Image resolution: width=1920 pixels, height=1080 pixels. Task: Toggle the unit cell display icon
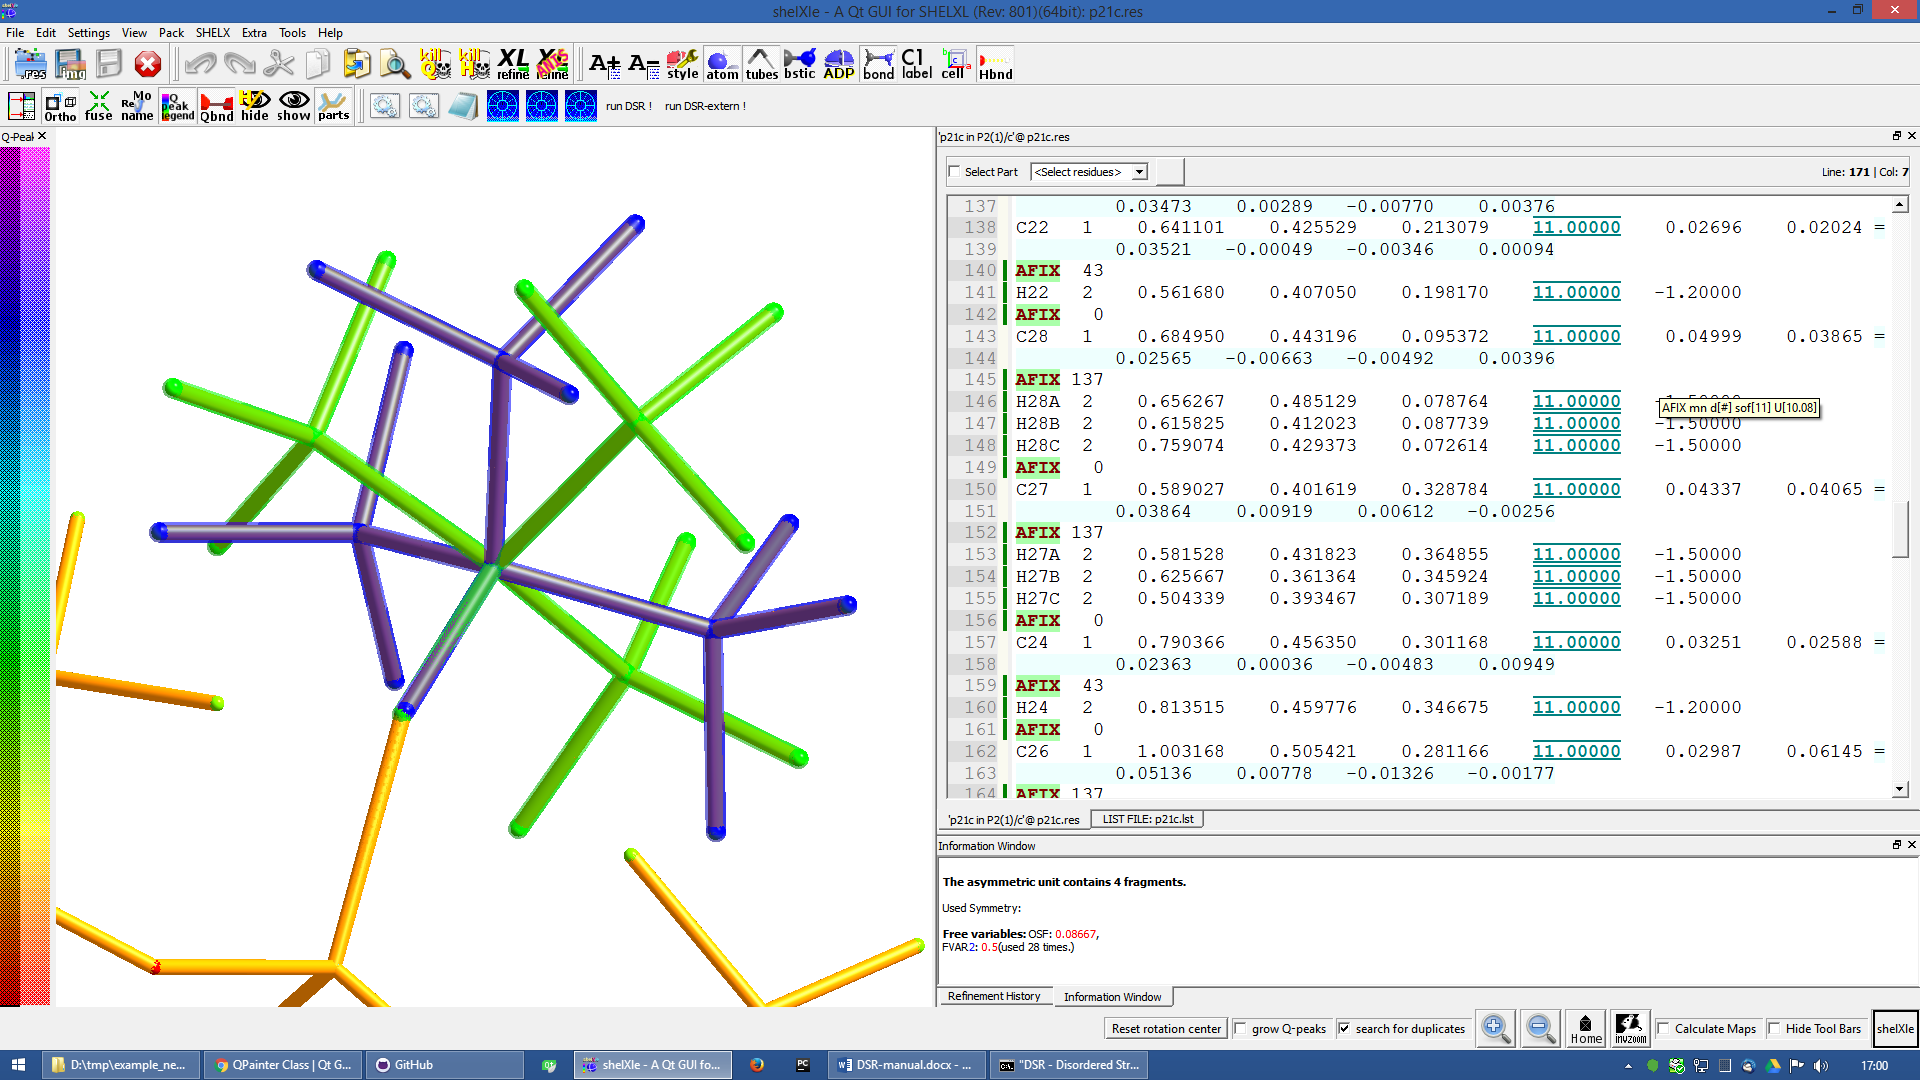coord(953,64)
